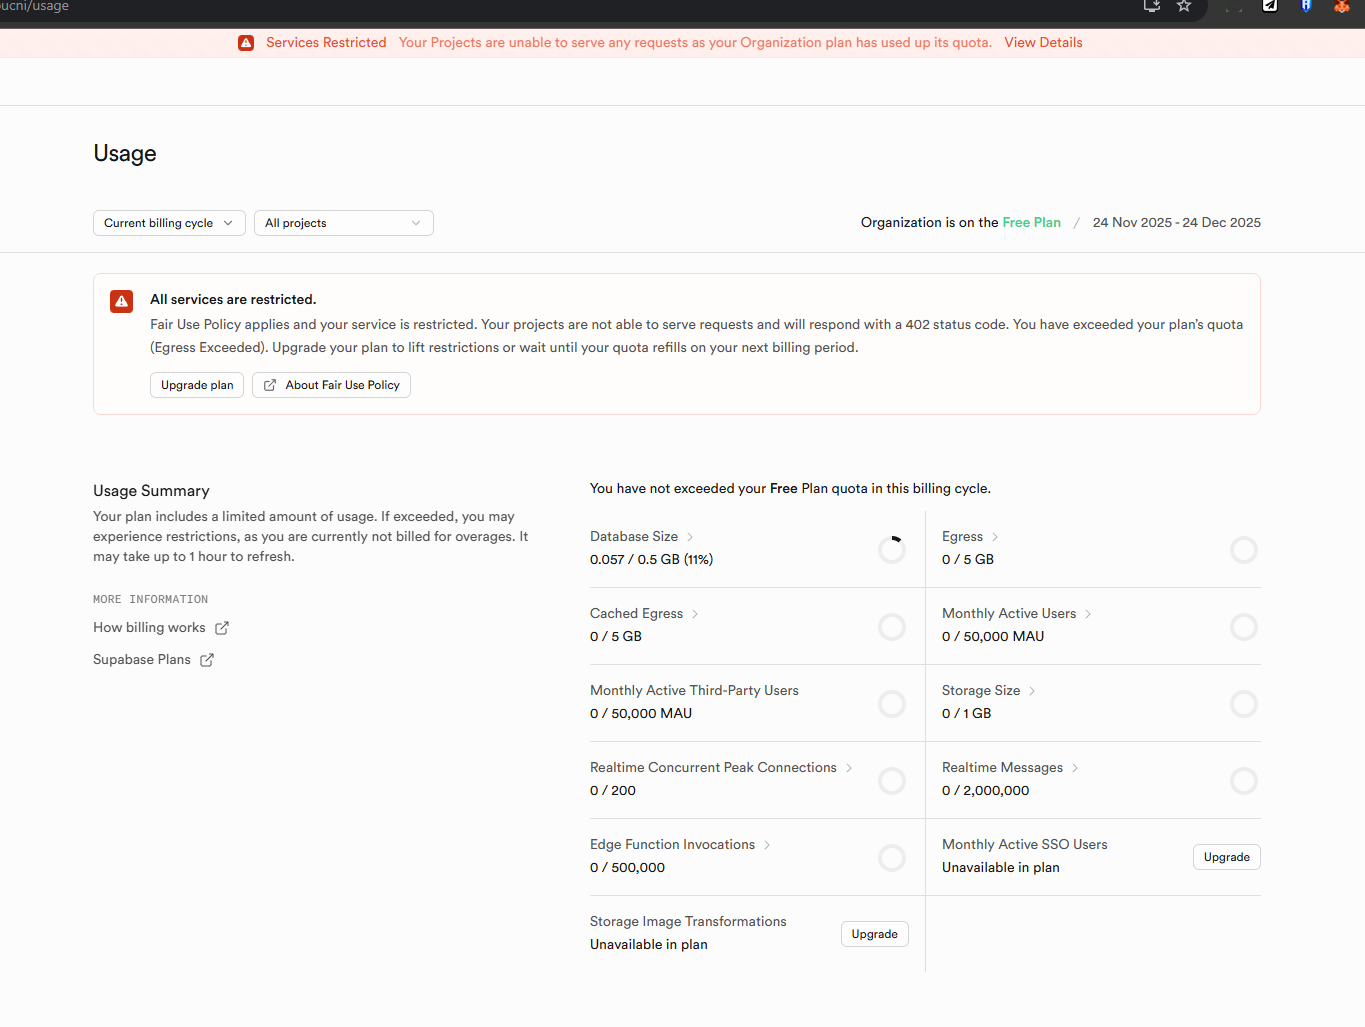Click the blue shield extension icon

pyautogui.click(x=1306, y=6)
